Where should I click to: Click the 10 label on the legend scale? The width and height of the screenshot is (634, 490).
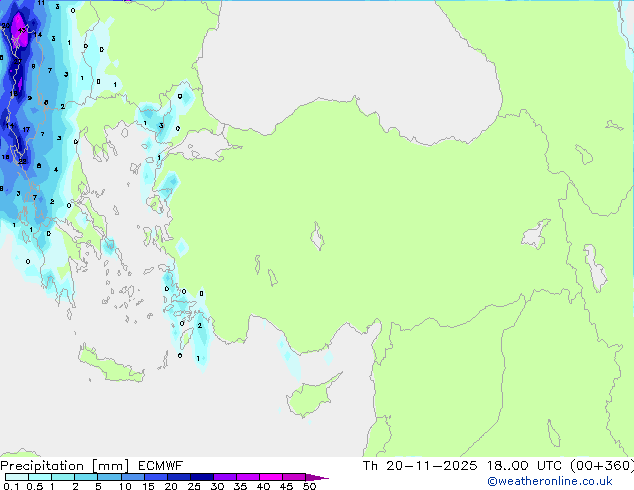(x=125, y=486)
